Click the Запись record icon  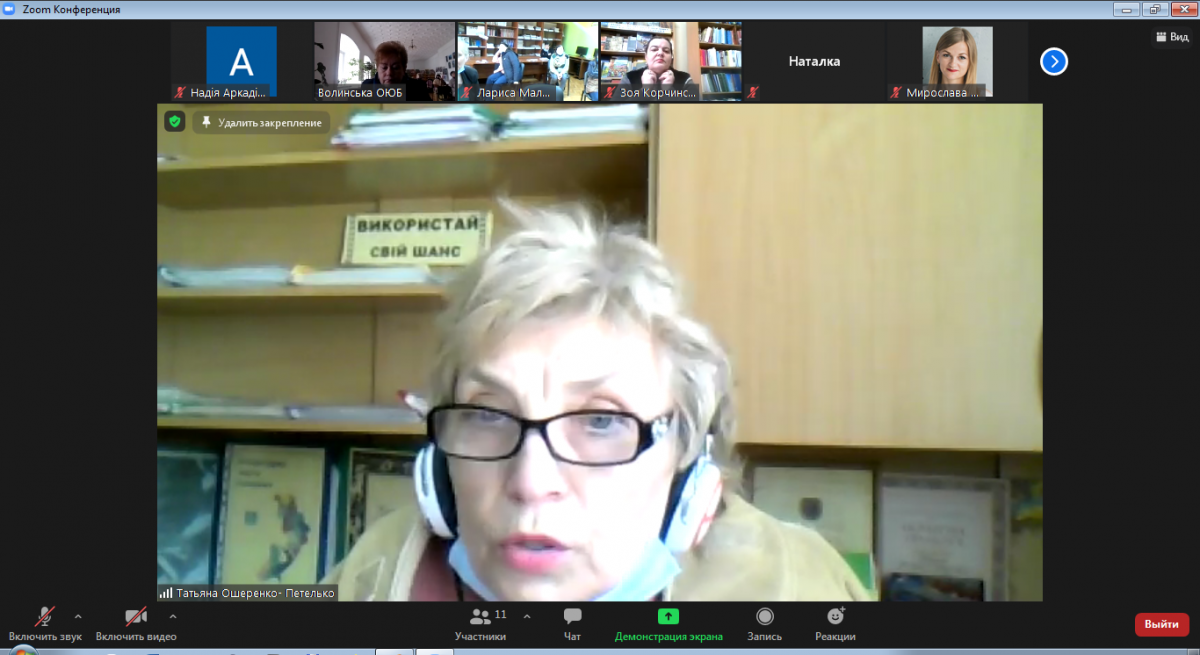tap(765, 623)
